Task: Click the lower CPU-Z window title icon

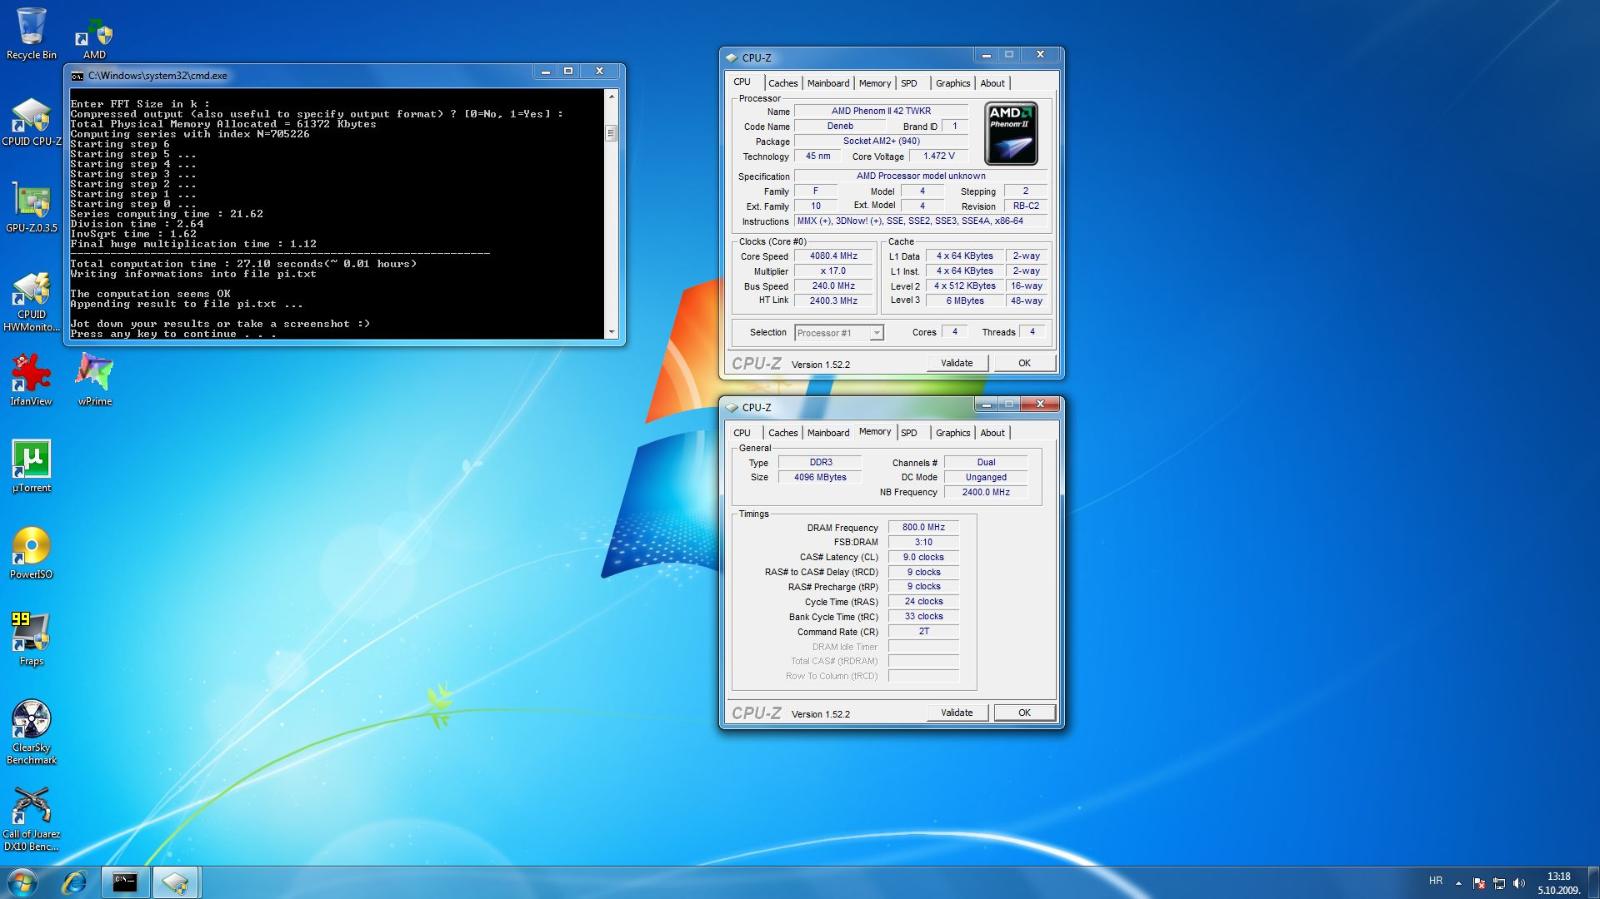Action: [x=731, y=408]
